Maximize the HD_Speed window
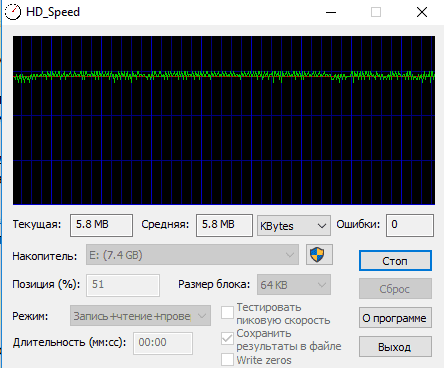This screenshot has height=368, width=444. pyautogui.click(x=376, y=12)
